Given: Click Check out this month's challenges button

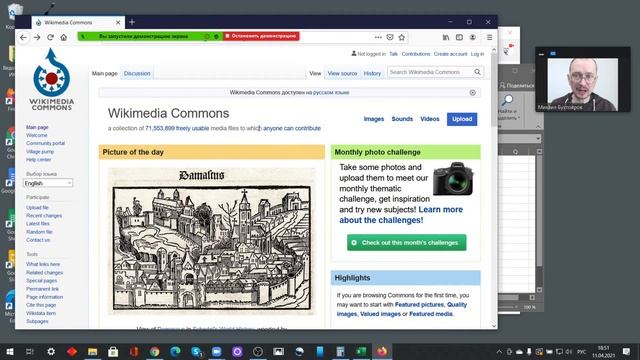Looking at the screenshot, I should tap(407, 242).
